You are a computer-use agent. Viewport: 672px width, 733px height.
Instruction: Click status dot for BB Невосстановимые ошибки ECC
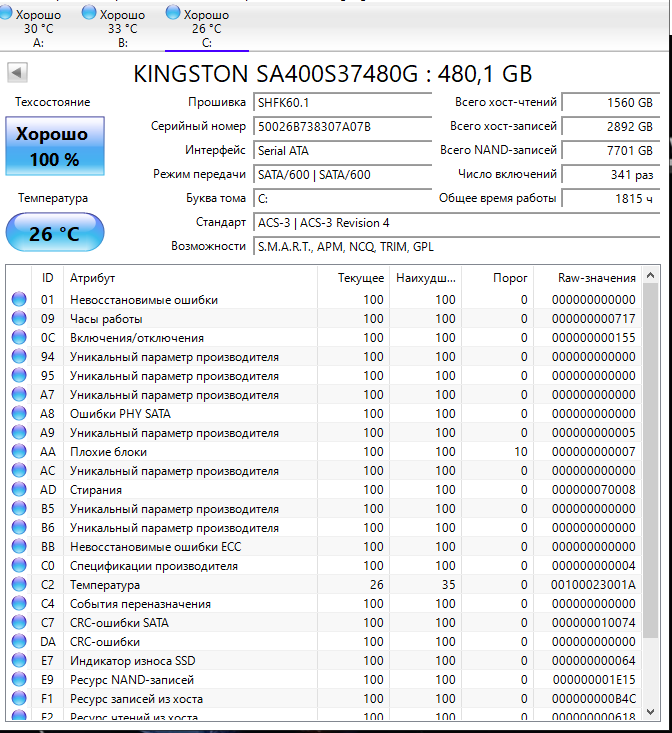[x=19, y=546]
